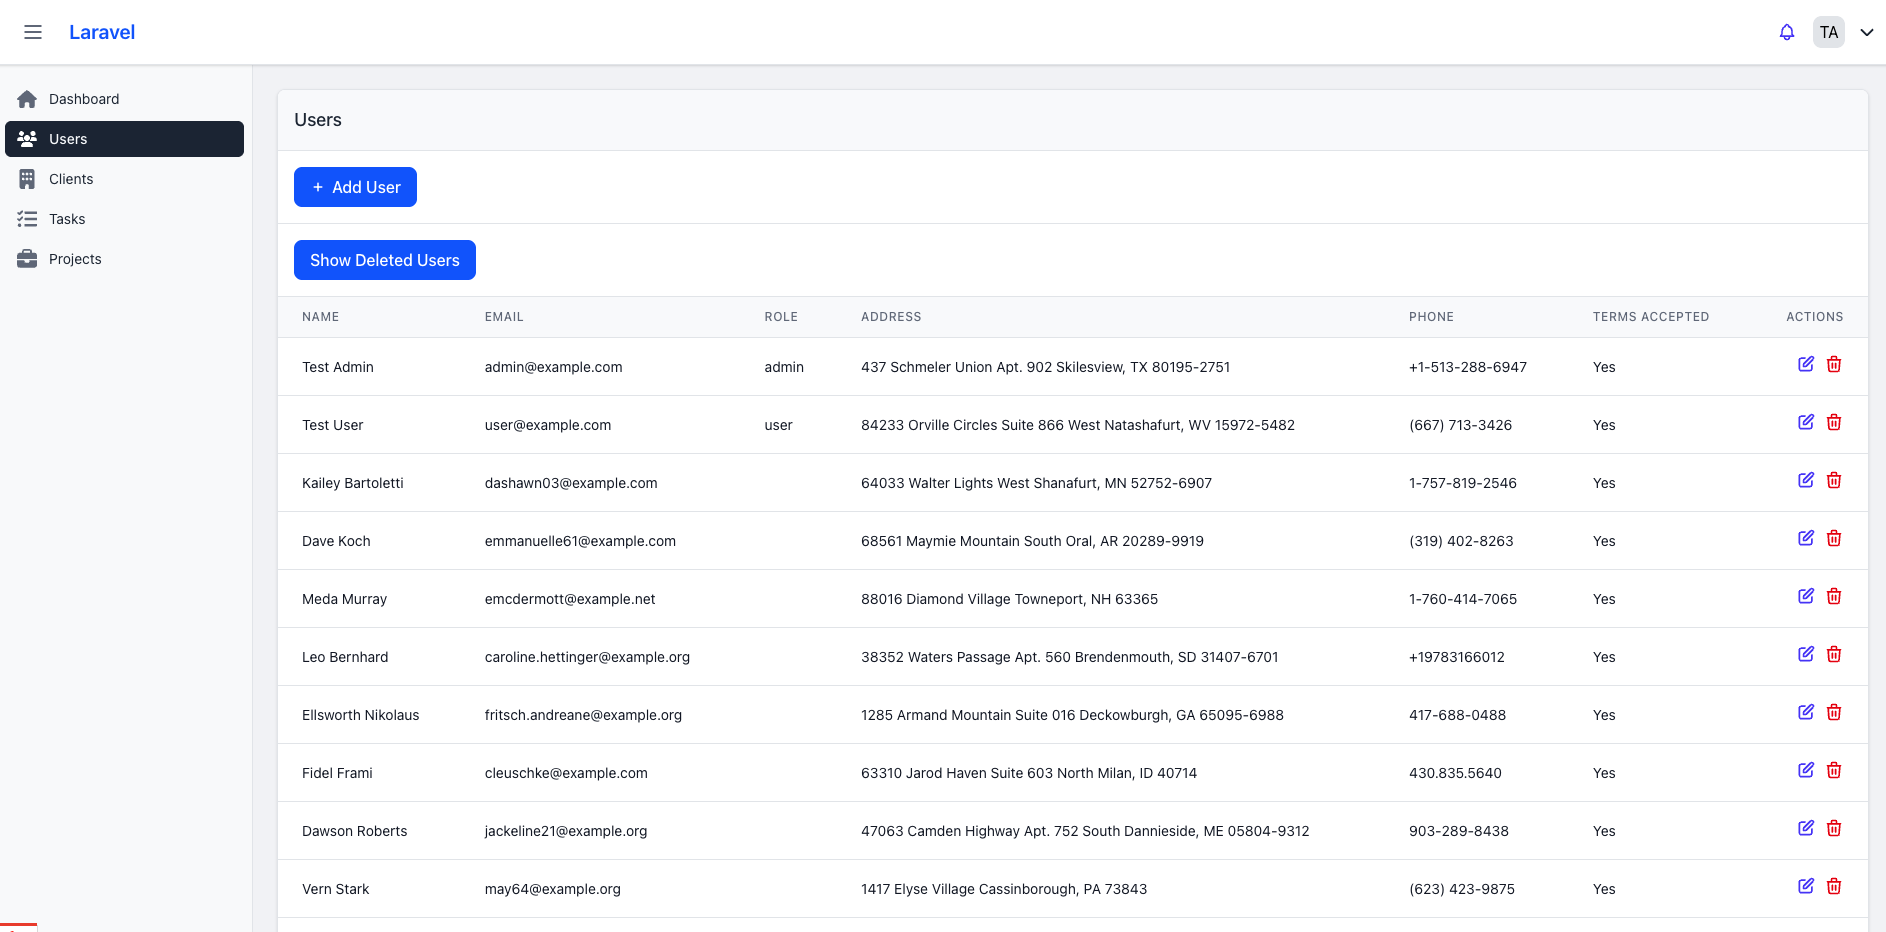Expand the account dropdown chevron
Screen dimensions: 1886x932
tap(1866, 32)
